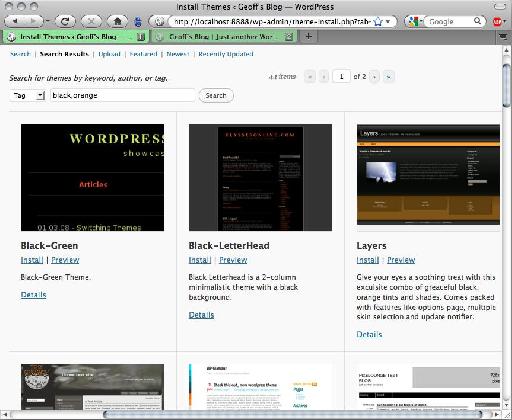The image size is (512, 420).
Task: Show Details for the Layers theme
Action: (x=369, y=334)
